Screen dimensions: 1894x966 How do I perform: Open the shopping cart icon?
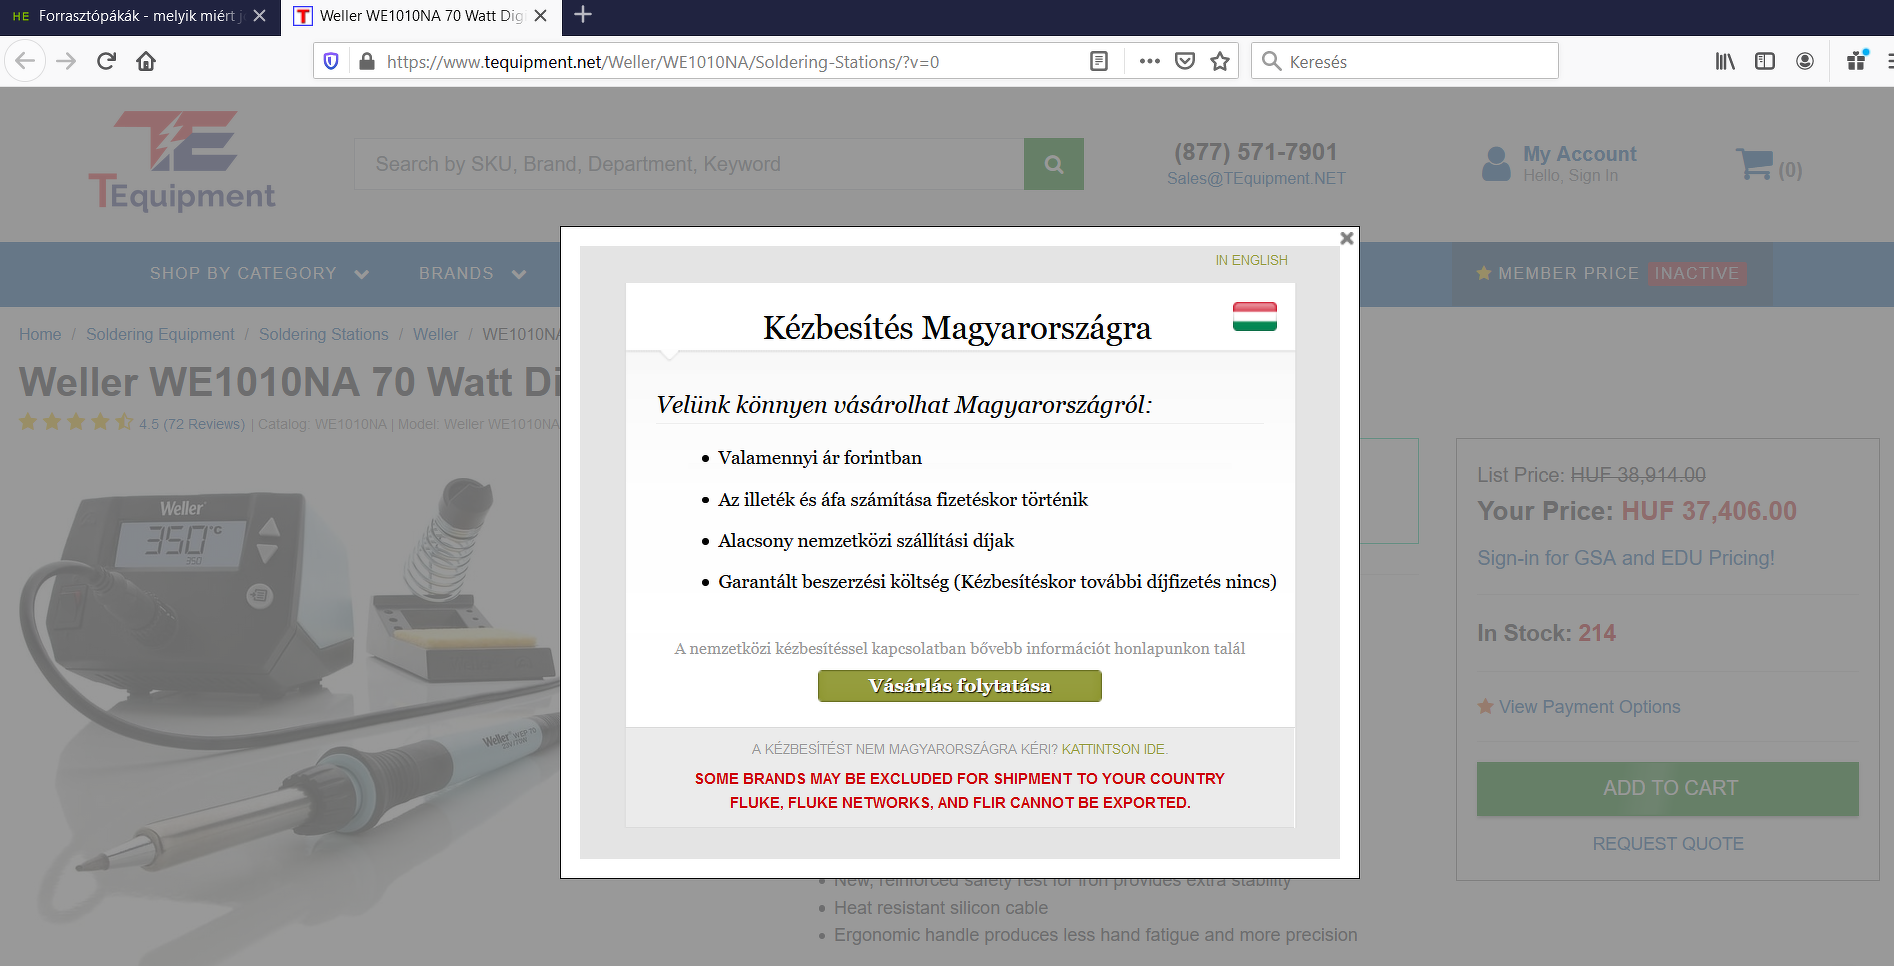(1755, 164)
